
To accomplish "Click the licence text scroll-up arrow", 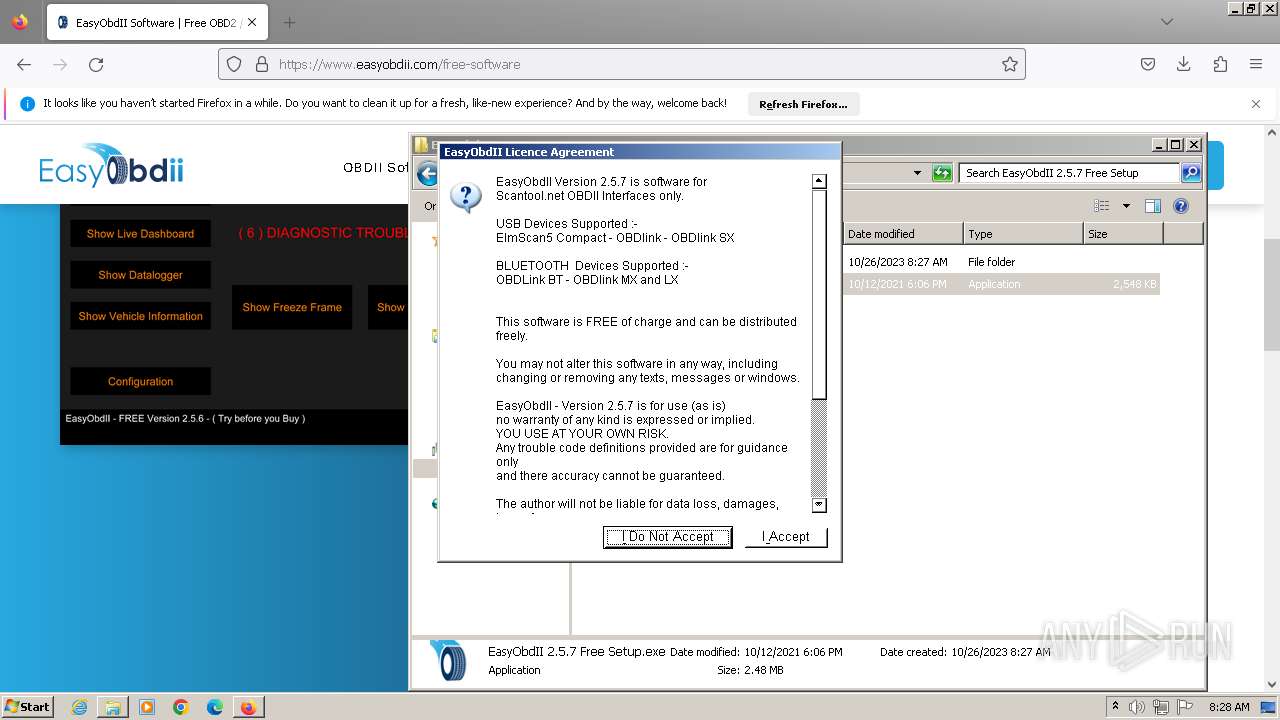I will click(819, 181).
